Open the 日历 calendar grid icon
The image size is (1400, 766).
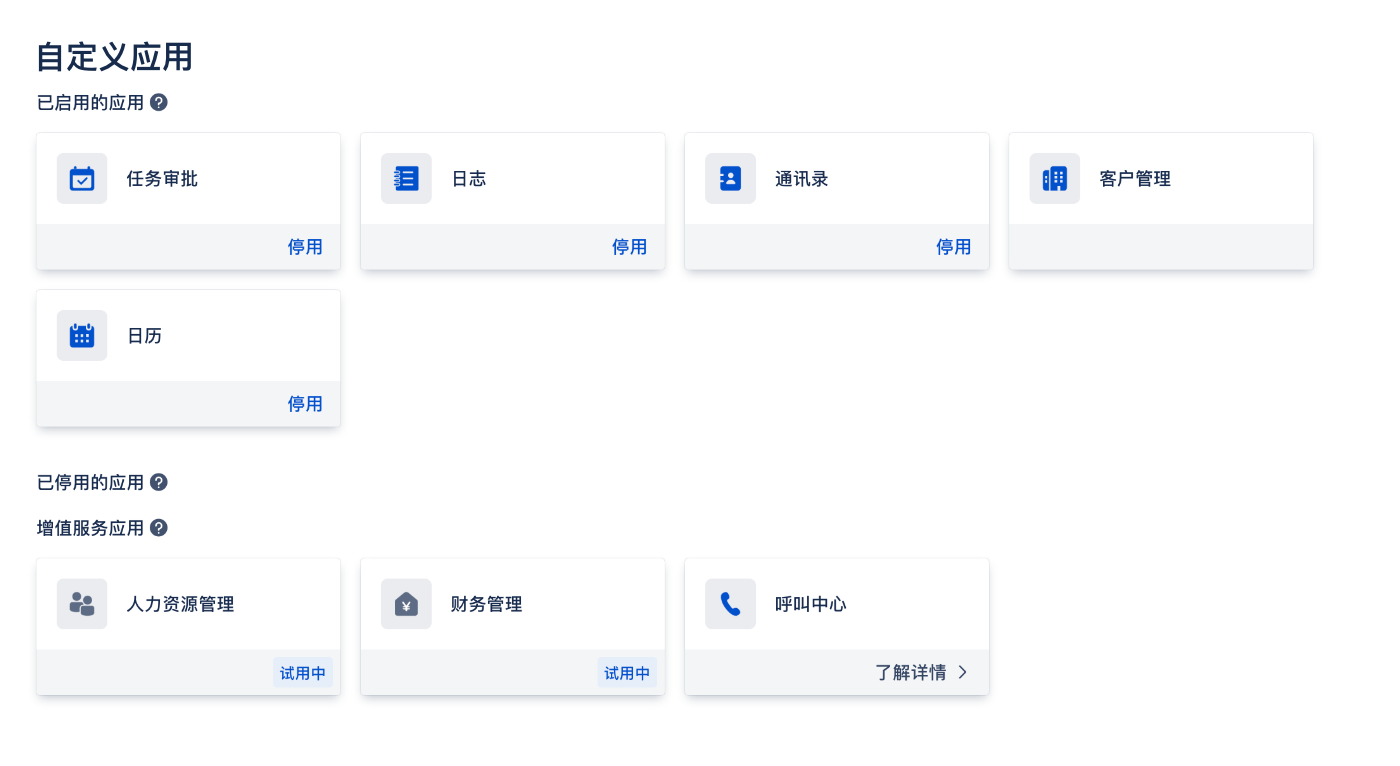tap(82, 336)
